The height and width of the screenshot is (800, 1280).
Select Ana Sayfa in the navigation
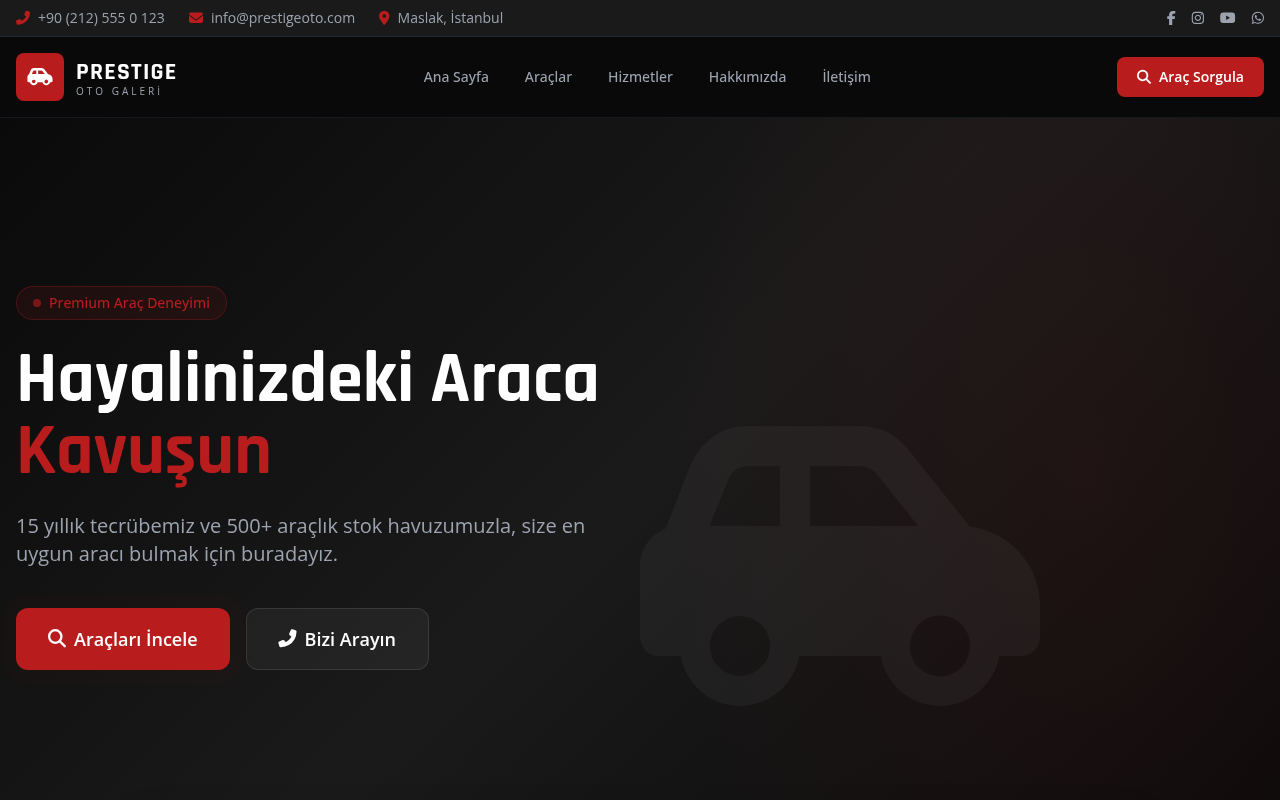(456, 76)
